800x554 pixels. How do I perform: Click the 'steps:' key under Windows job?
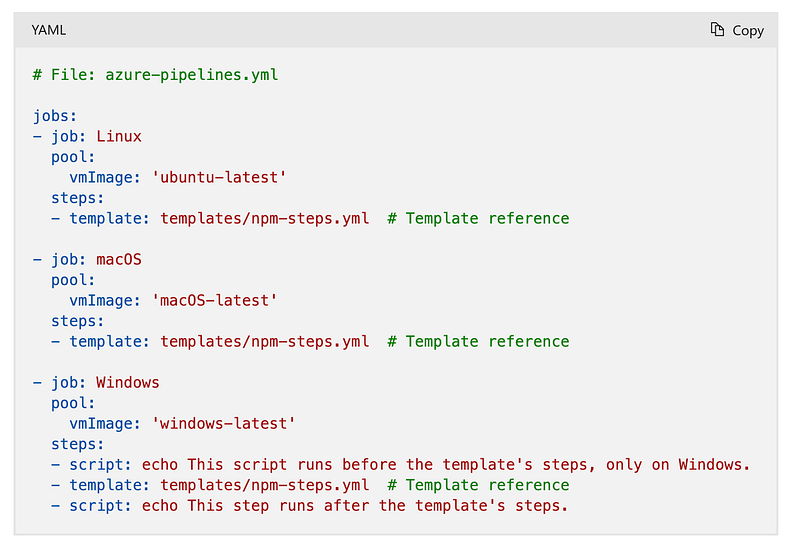coord(78,444)
